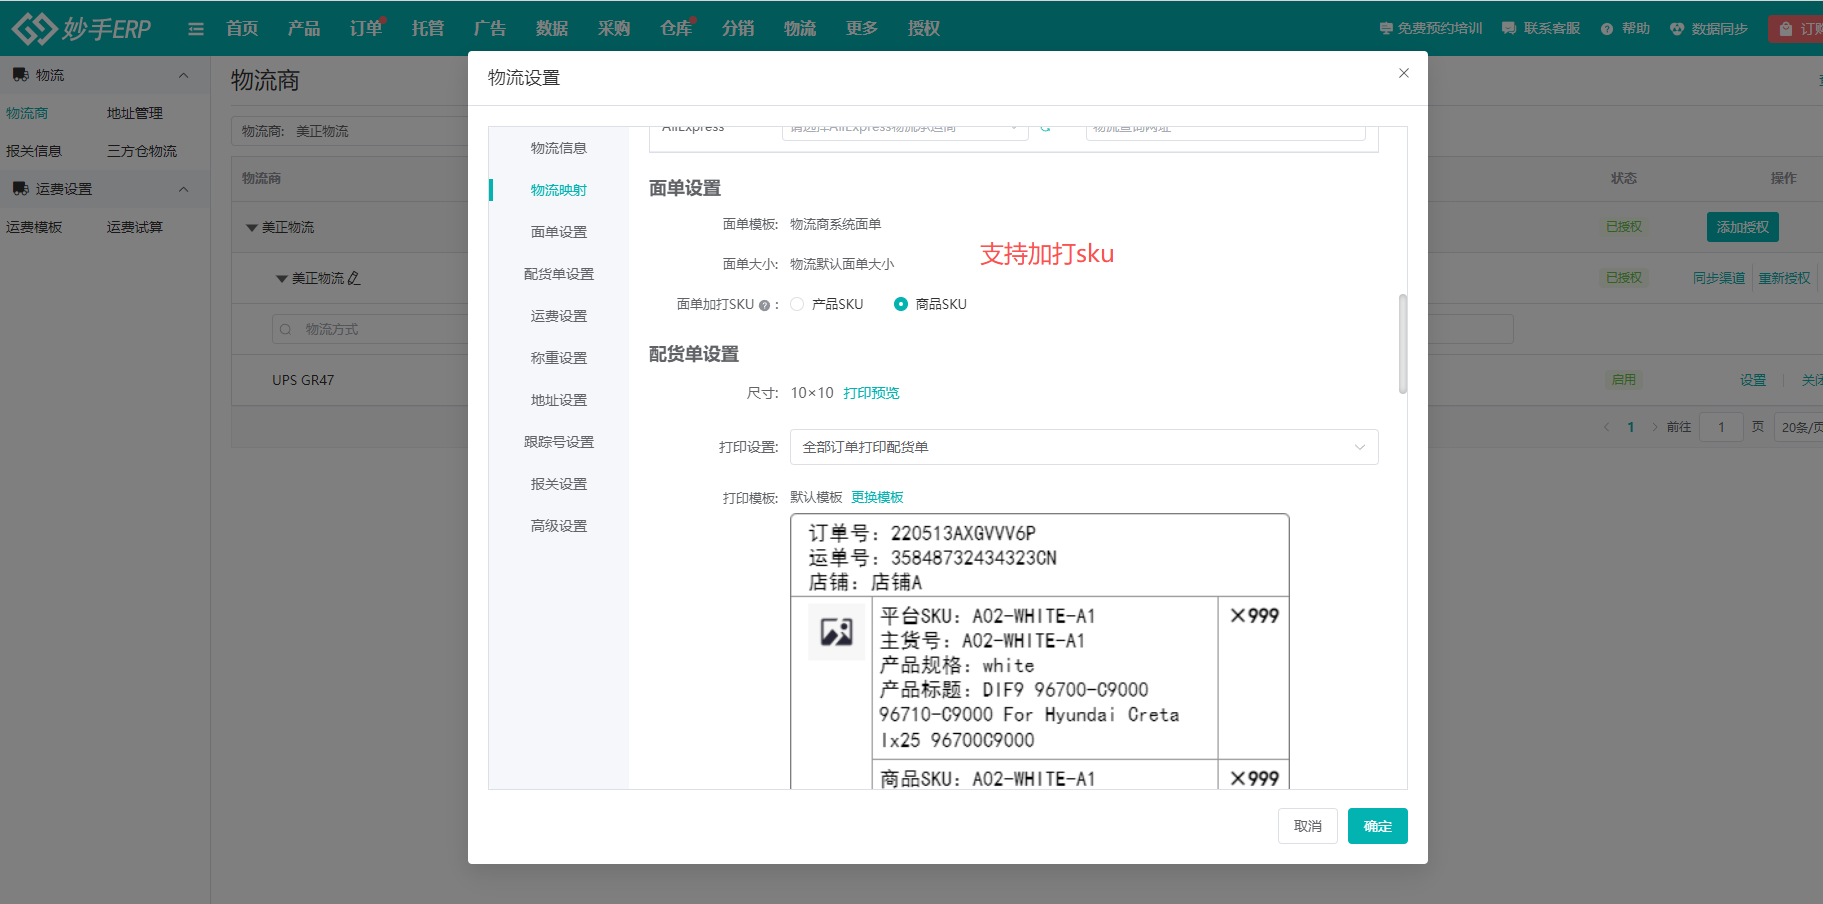
Task: Select the 商品SKU radio button
Action: [x=901, y=304]
